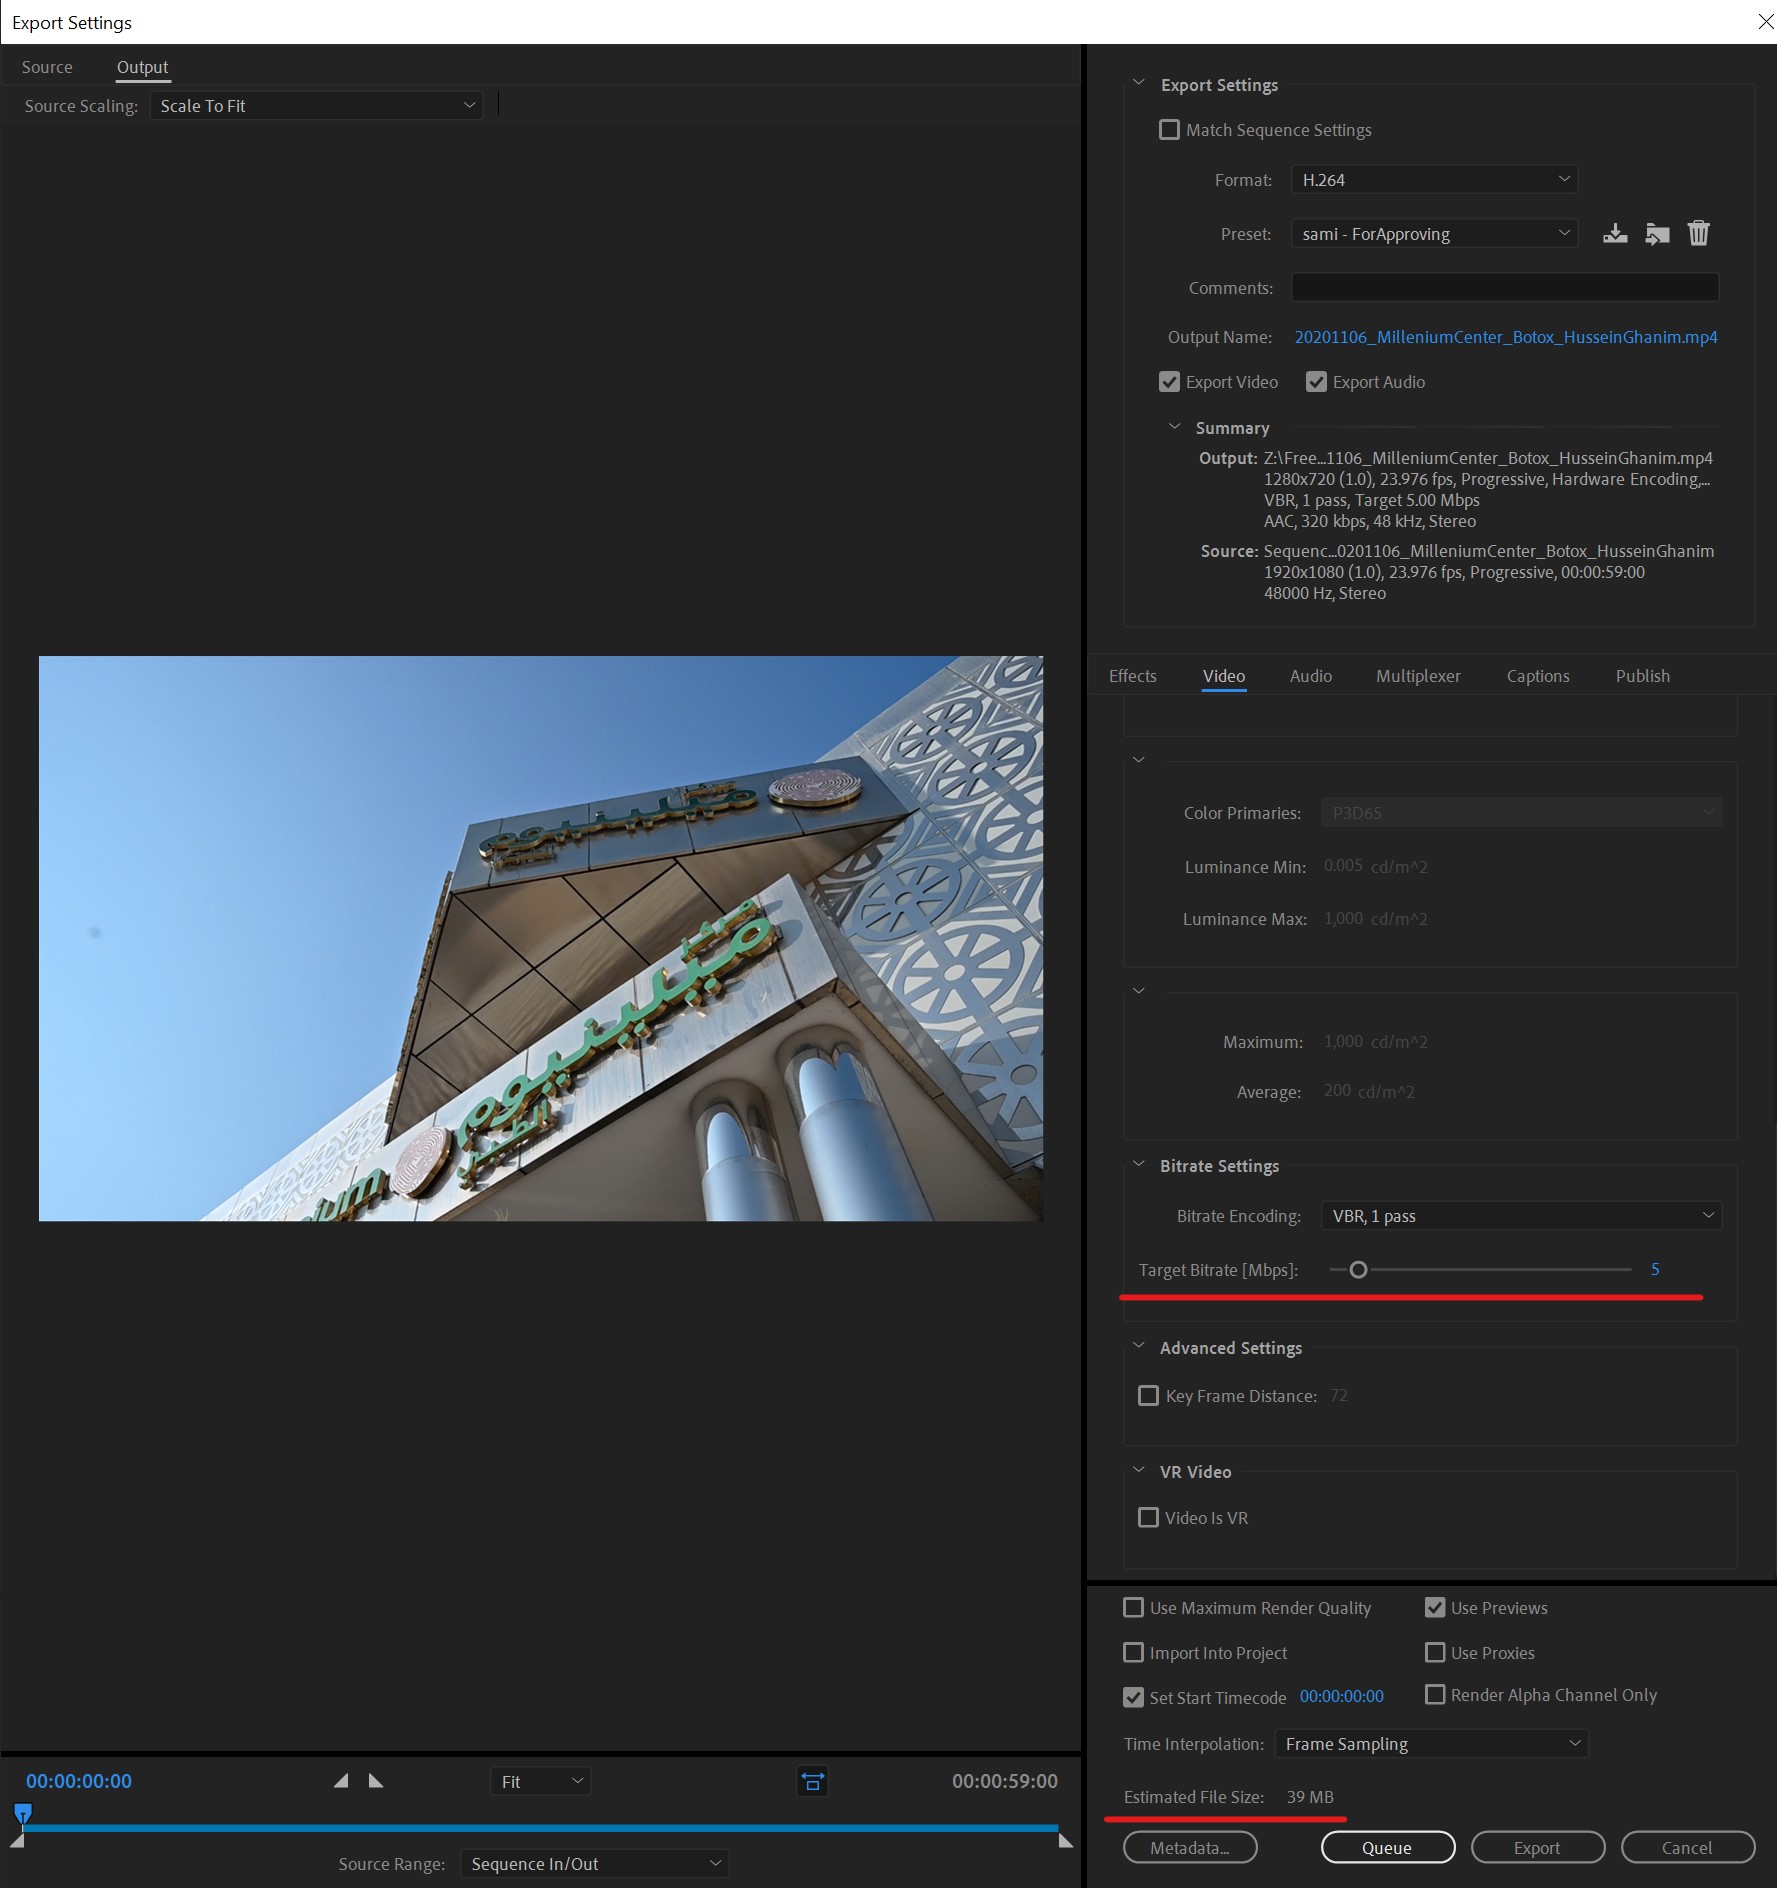The image size is (1777, 1888).
Task: Enable Use Maximum Render Quality
Action: pyautogui.click(x=1134, y=1607)
